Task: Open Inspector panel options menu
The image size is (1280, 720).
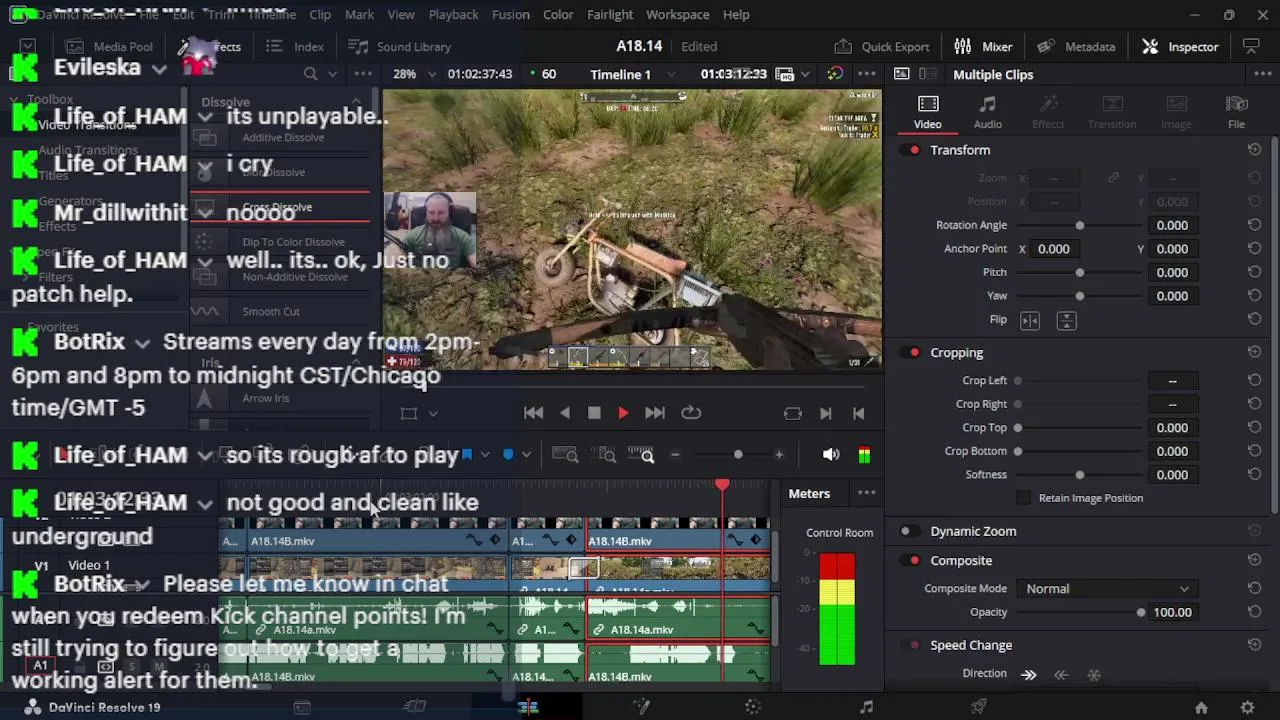Action: [1261, 74]
